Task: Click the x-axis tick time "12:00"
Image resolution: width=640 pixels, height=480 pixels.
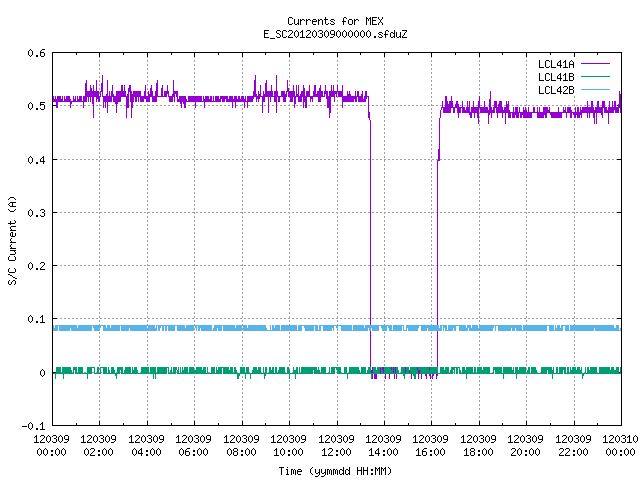Action: click(x=336, y=452)
